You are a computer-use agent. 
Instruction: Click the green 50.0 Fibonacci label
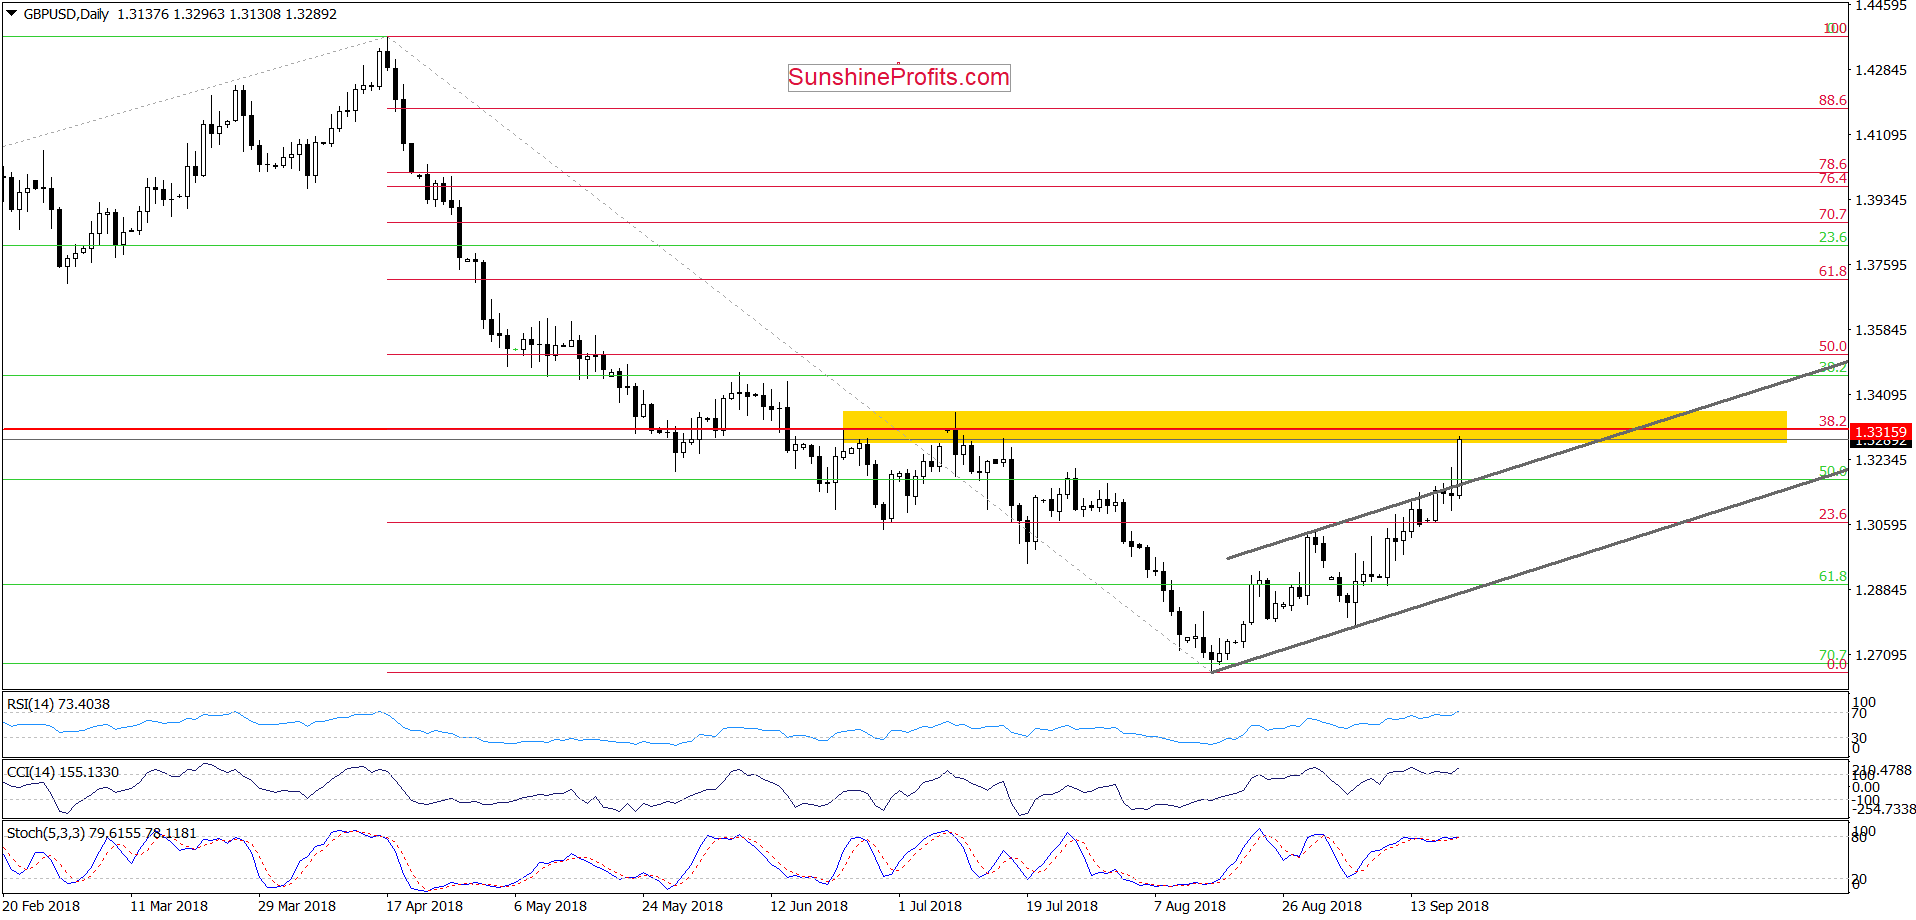1833,471
